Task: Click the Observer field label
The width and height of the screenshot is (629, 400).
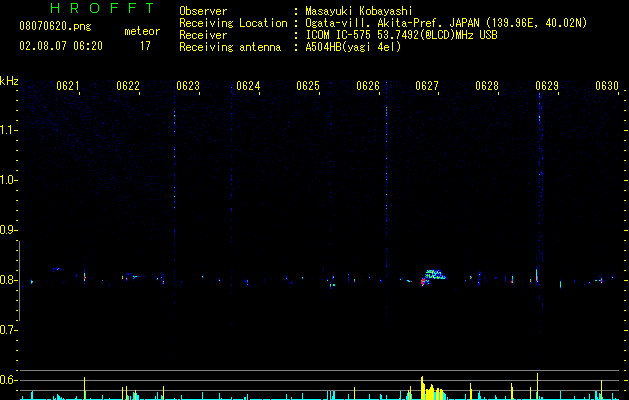Action: click(203, 11)
